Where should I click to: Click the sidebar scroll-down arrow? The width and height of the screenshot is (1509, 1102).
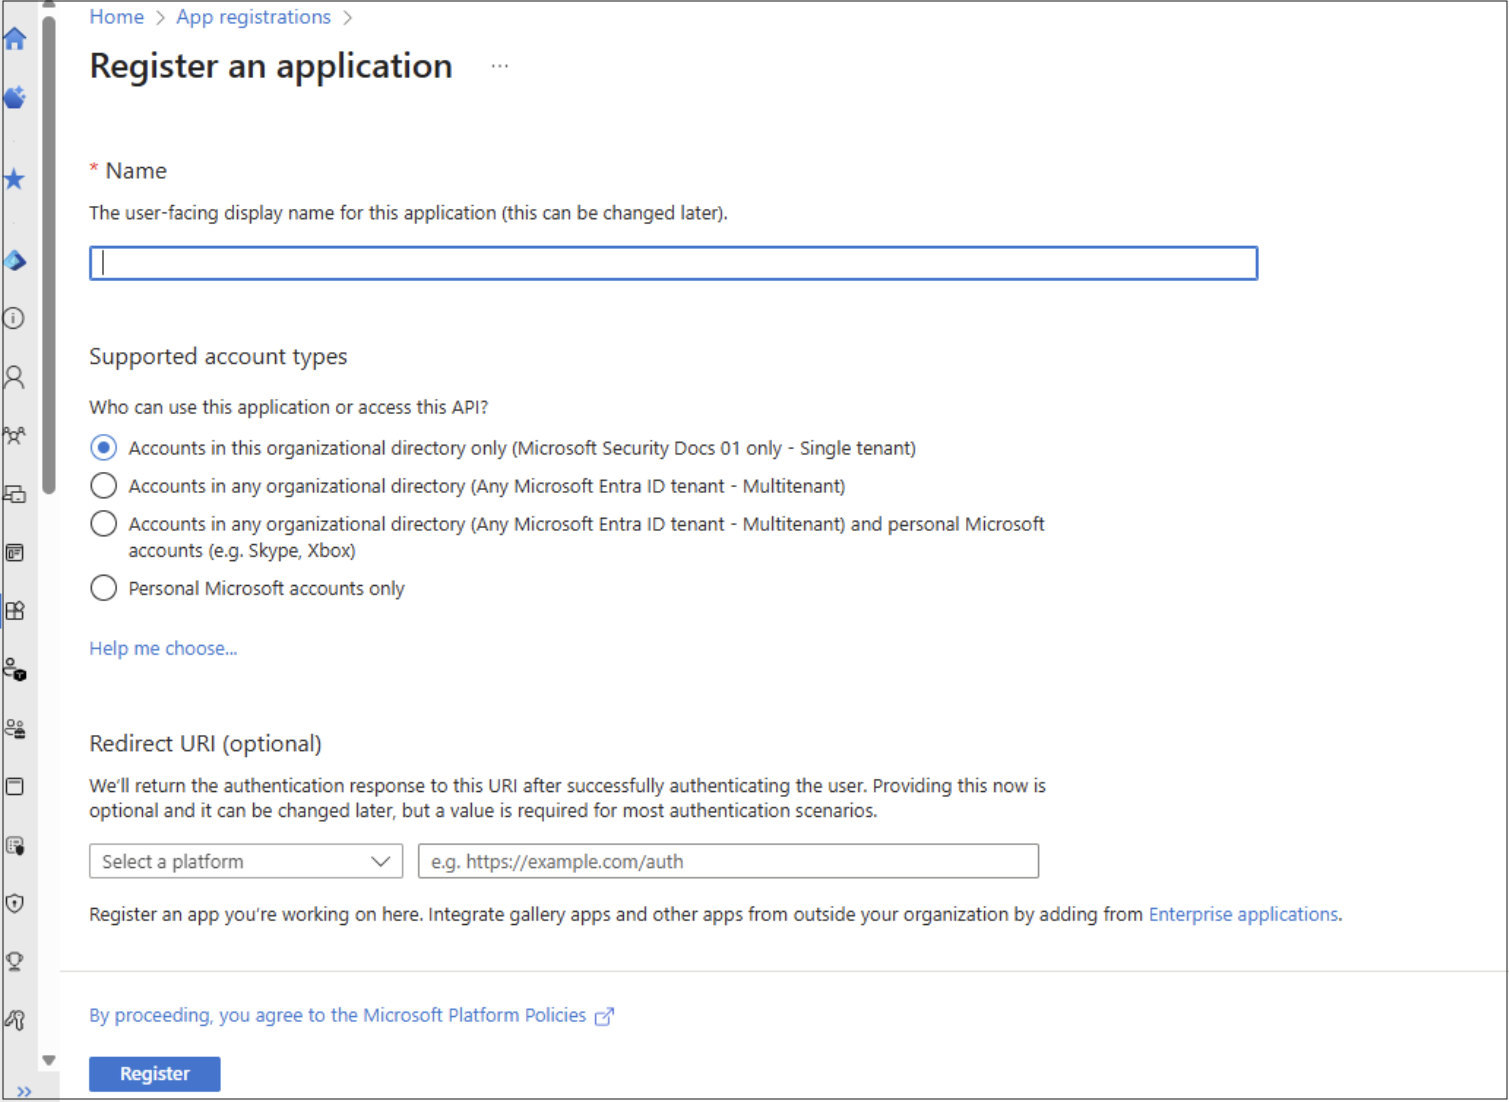49,1059
